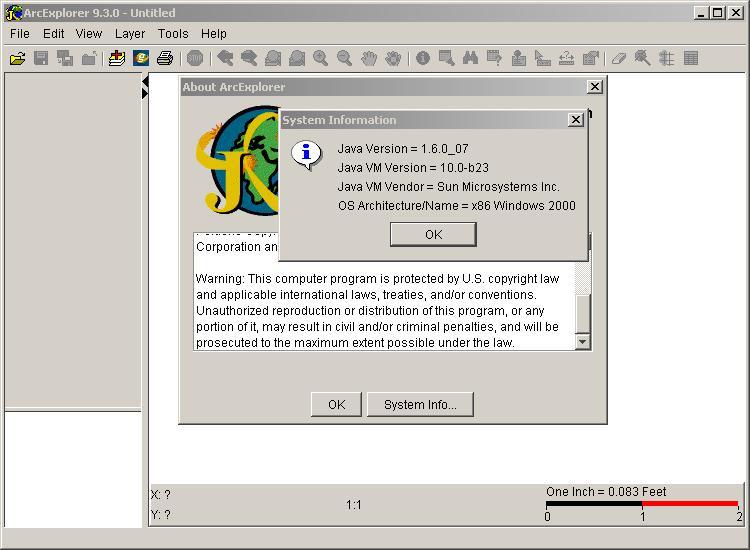Click the magnifier-style icon after the eraser
This screenshot has height=550, width=750.
[x=642, y=59]
